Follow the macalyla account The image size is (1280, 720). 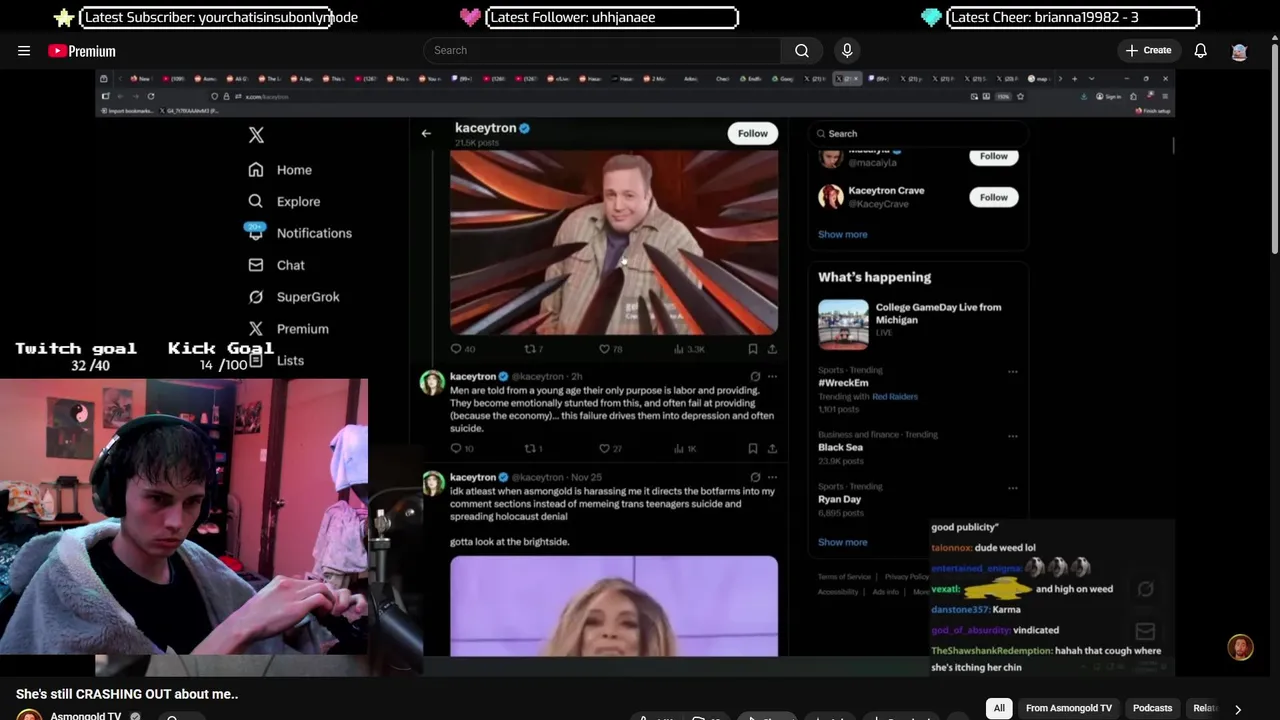993,156
